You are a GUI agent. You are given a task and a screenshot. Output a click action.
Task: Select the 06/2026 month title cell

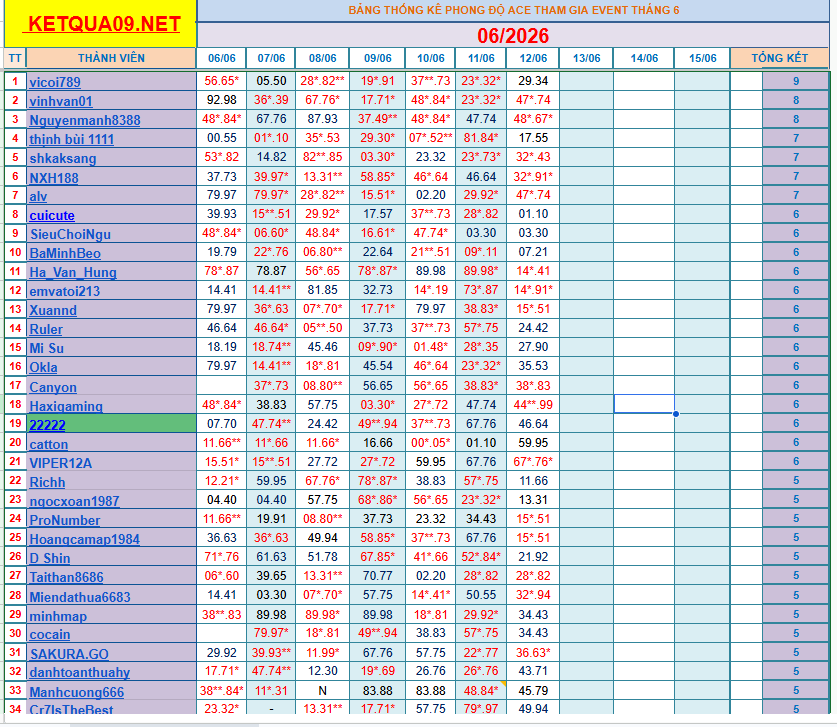[513, 36]
